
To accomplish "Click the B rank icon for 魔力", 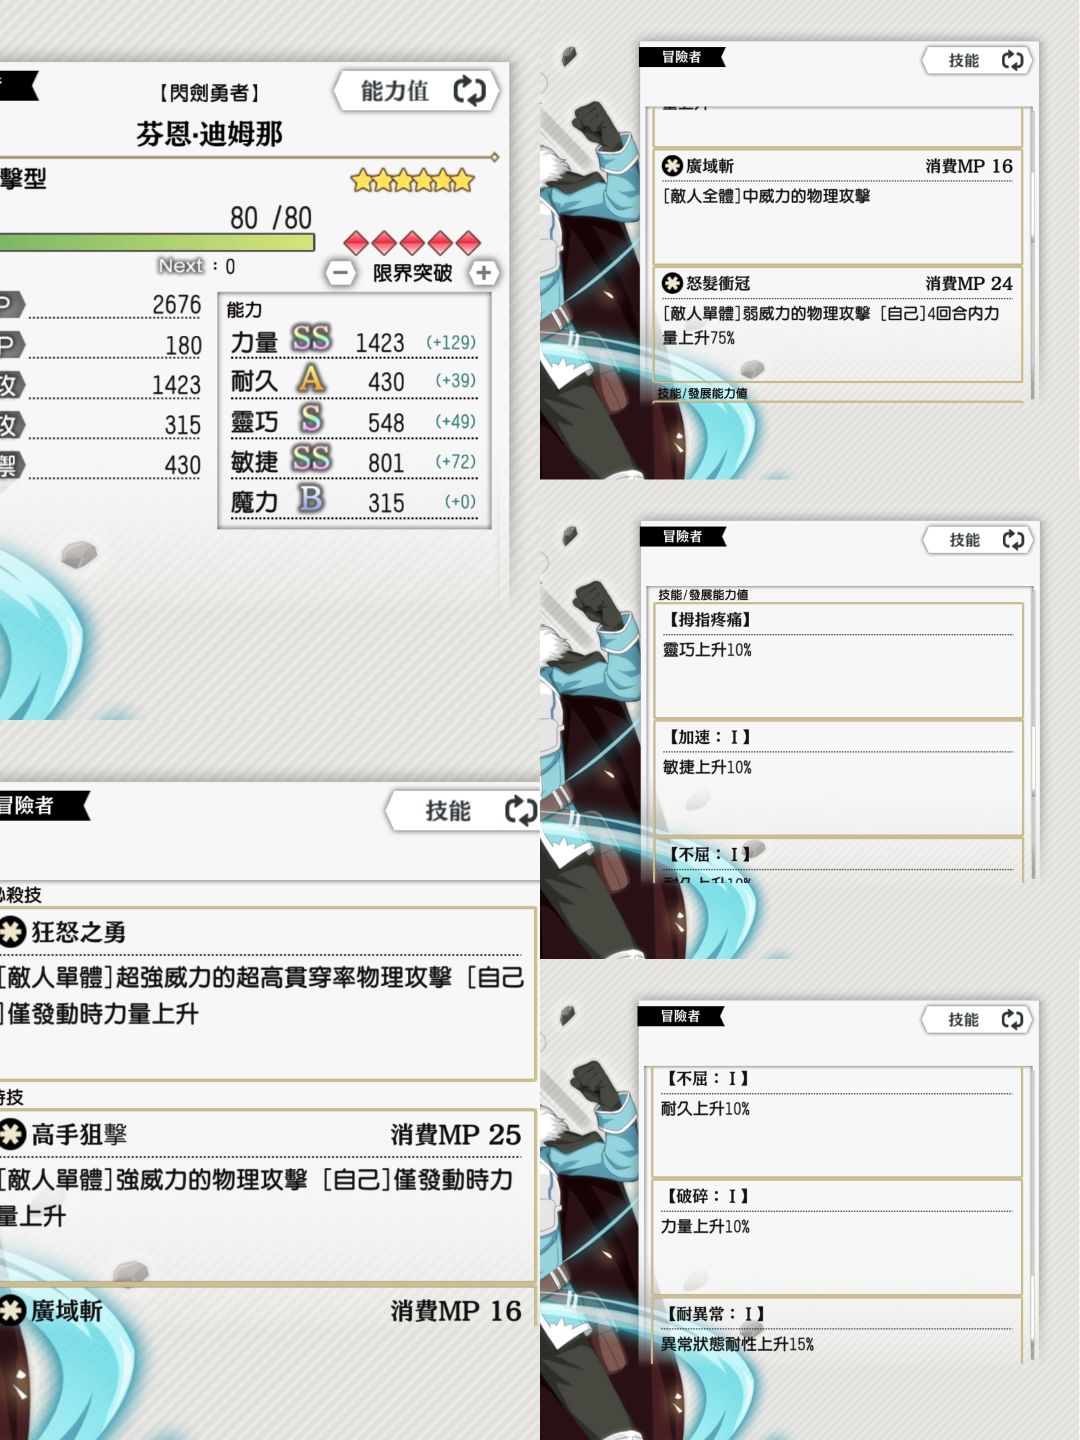I will 311,498.
